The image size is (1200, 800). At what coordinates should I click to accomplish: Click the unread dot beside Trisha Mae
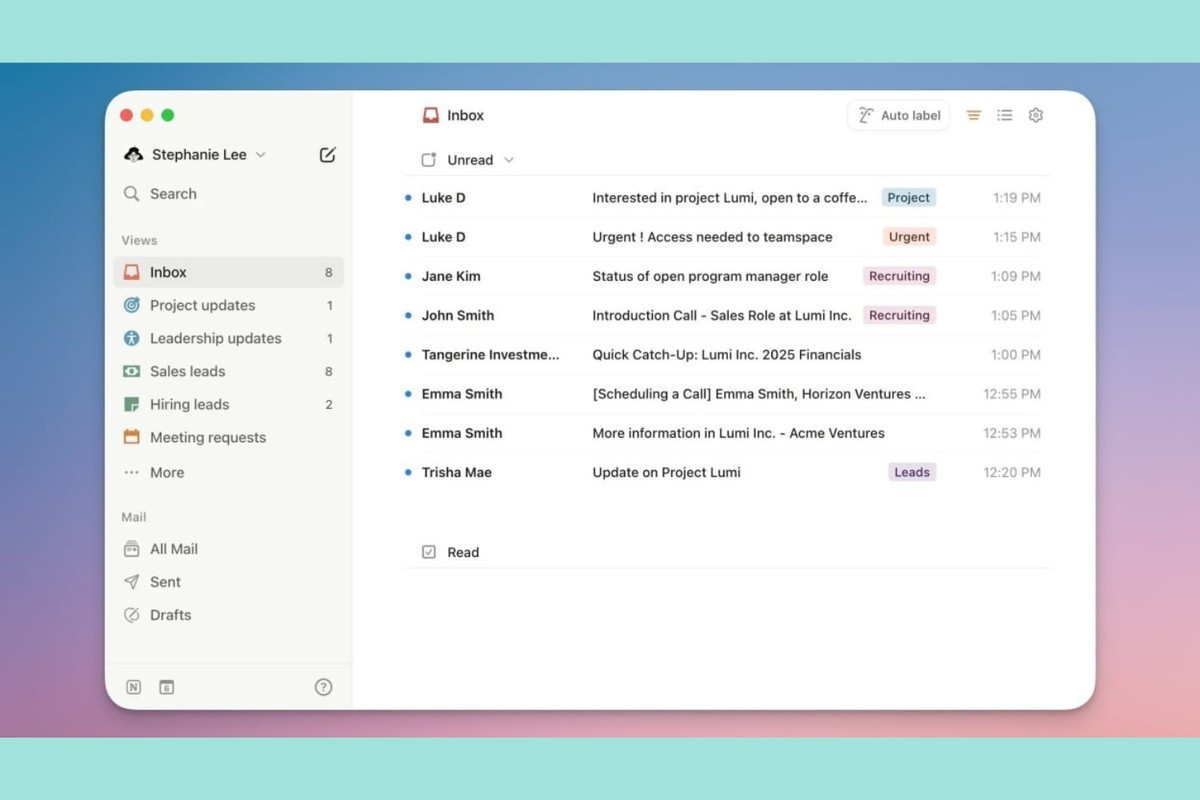point(408,472)
